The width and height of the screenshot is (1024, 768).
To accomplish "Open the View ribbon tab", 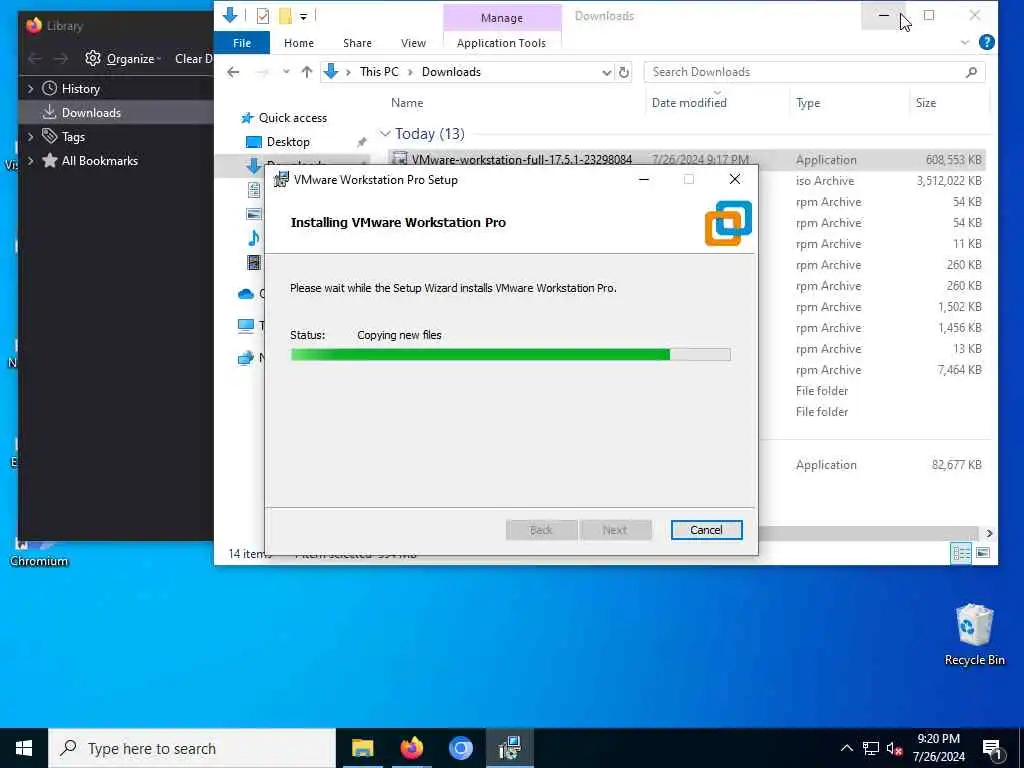I will point(413,43).
